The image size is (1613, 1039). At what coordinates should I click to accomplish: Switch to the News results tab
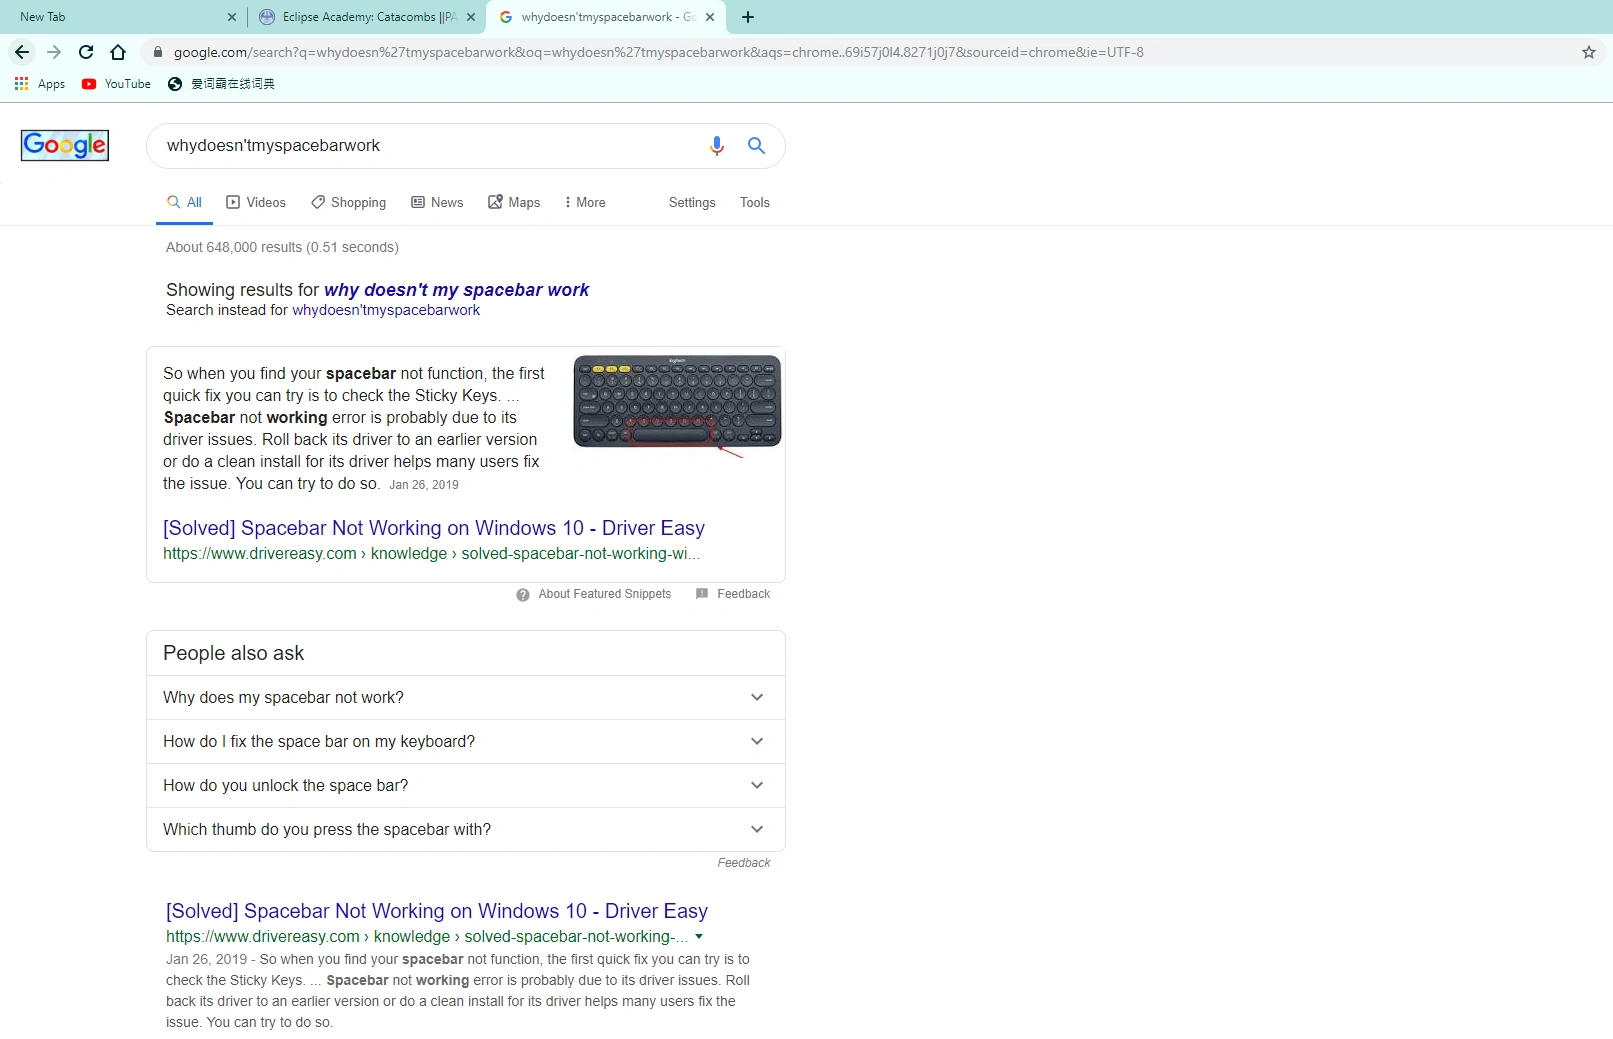click(437, 202)
